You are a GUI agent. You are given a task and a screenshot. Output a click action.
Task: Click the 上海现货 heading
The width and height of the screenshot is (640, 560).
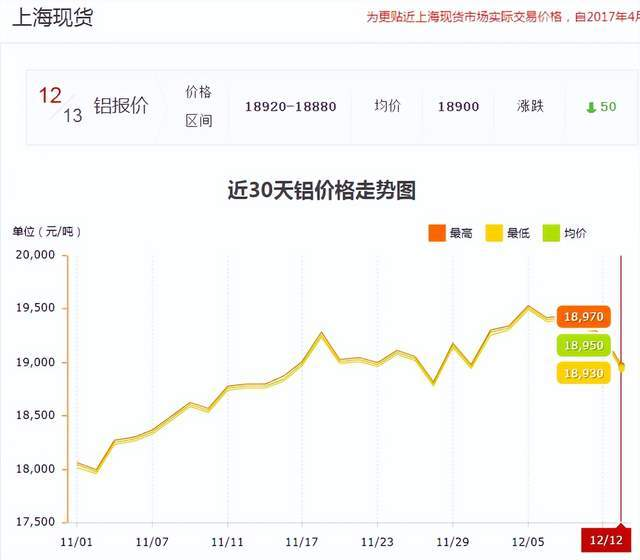pyautogui.click(x=54, y=18)
